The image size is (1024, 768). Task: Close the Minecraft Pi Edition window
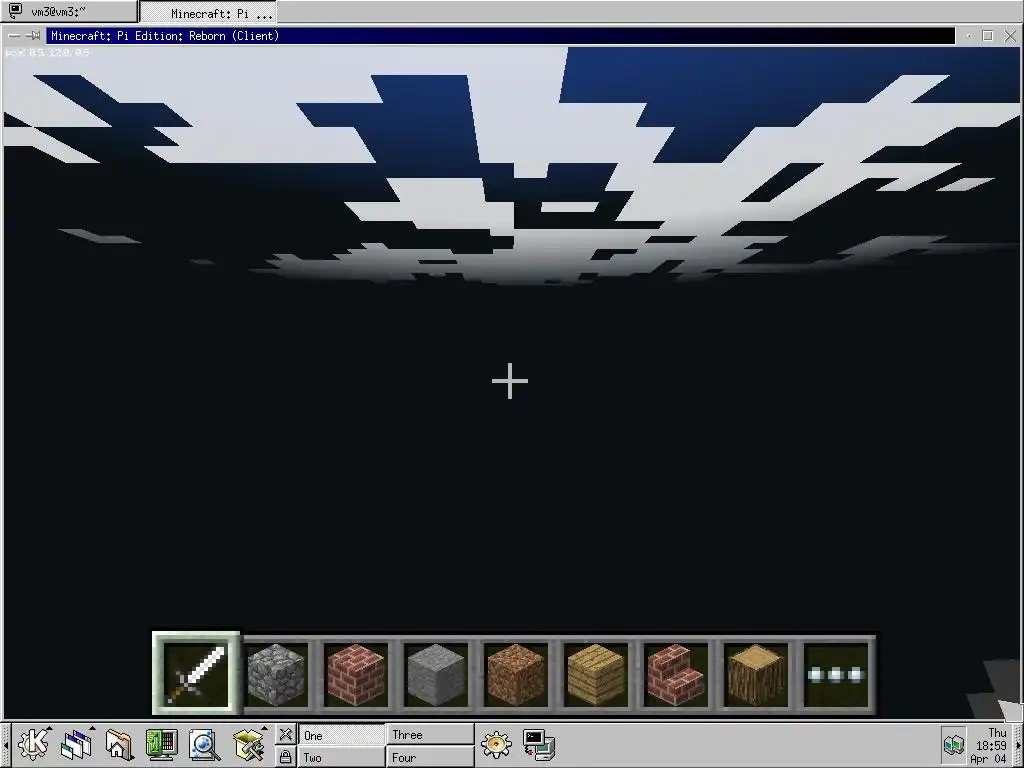[1010, 36]
